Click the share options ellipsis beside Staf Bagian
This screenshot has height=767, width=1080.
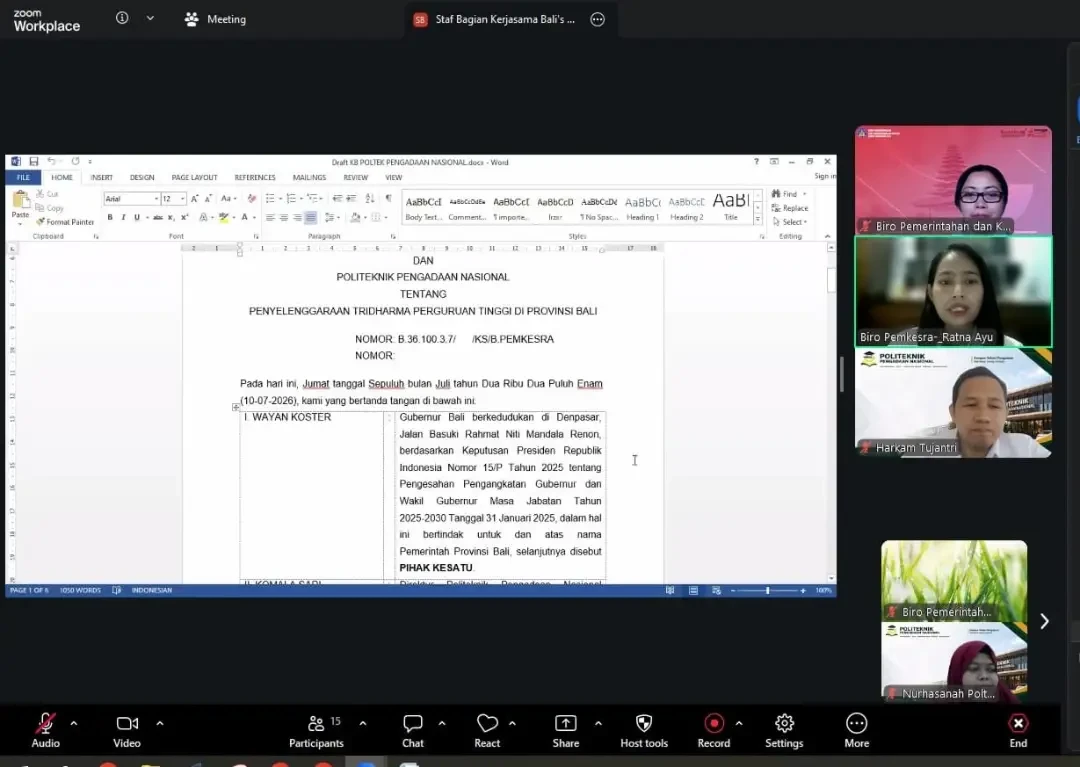(x=597, y=19)
